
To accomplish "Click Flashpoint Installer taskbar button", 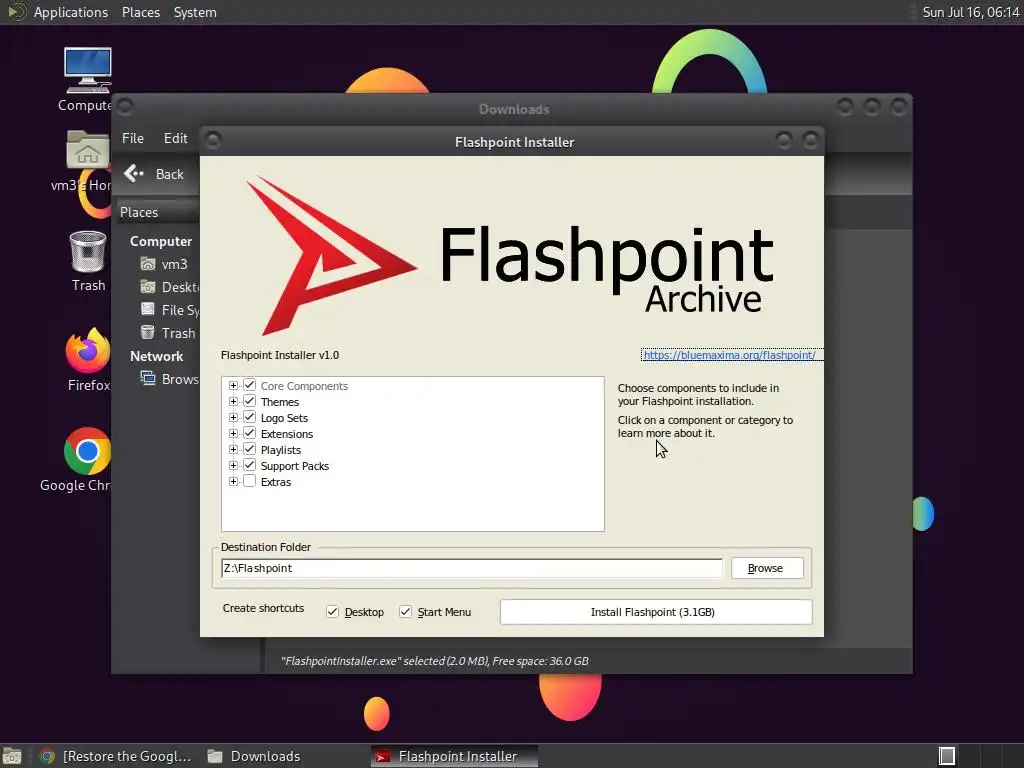I will (x=455, y=756).
